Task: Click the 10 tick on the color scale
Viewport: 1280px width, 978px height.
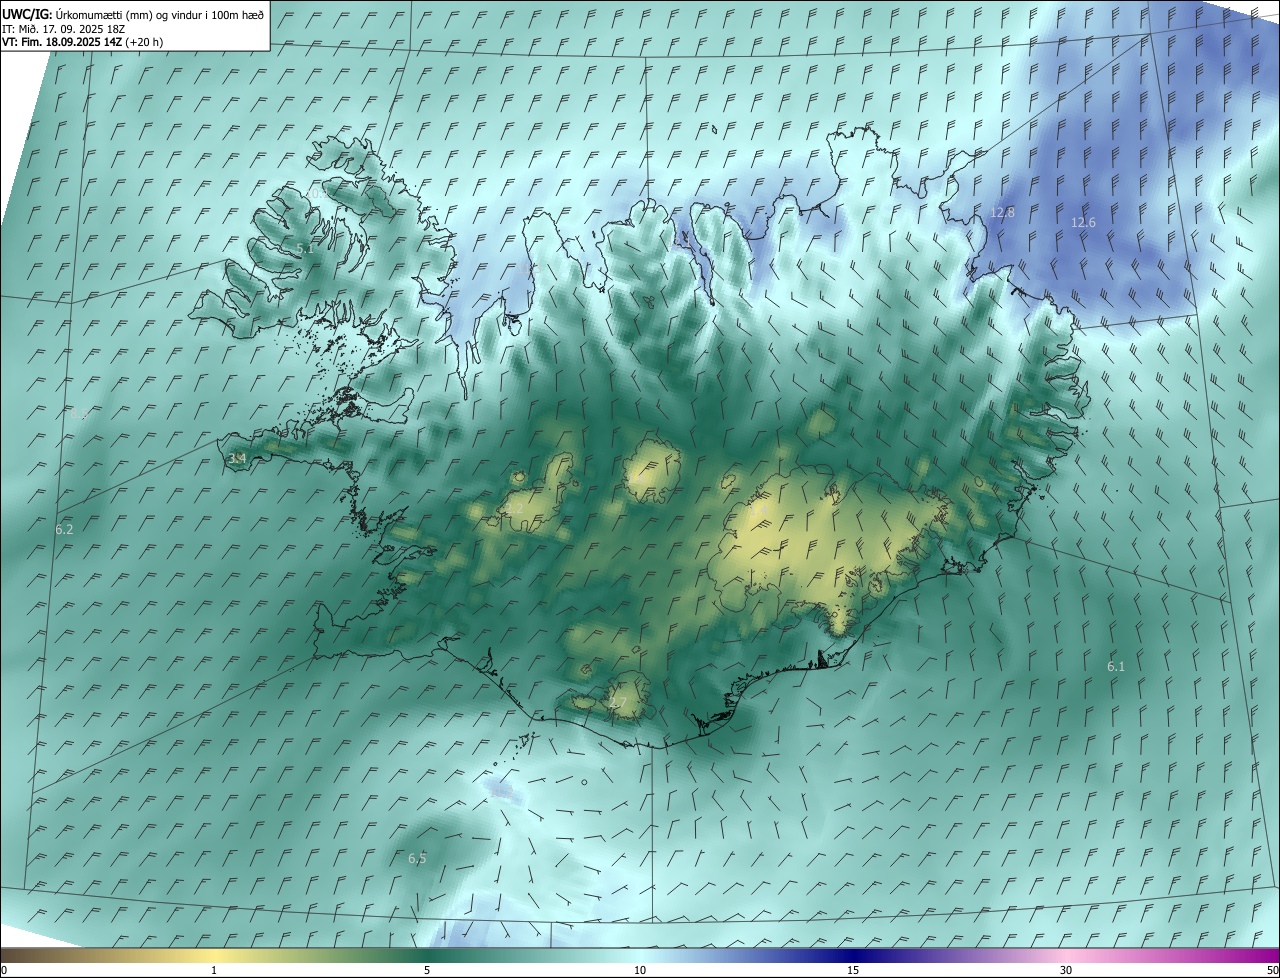Action: coord(640,970)
